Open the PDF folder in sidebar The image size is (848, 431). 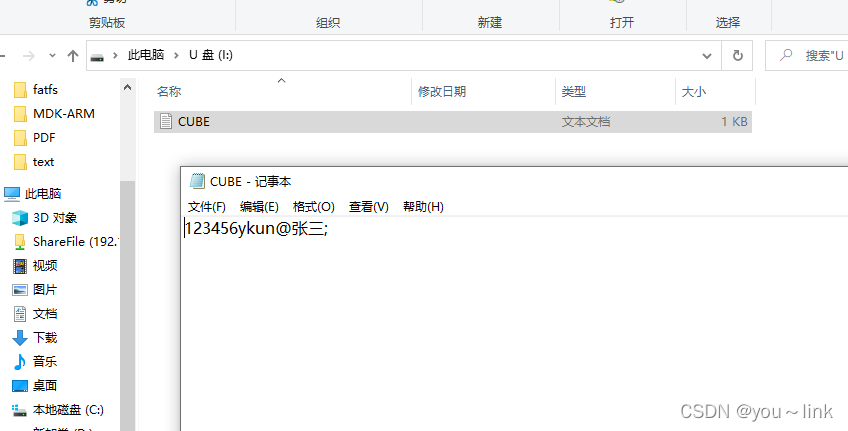pos(35,137)
